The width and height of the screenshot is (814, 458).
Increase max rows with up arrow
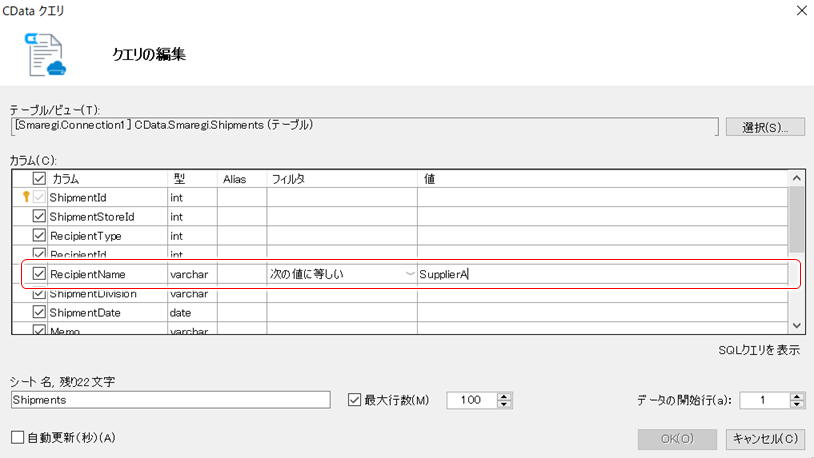[504, 396]
